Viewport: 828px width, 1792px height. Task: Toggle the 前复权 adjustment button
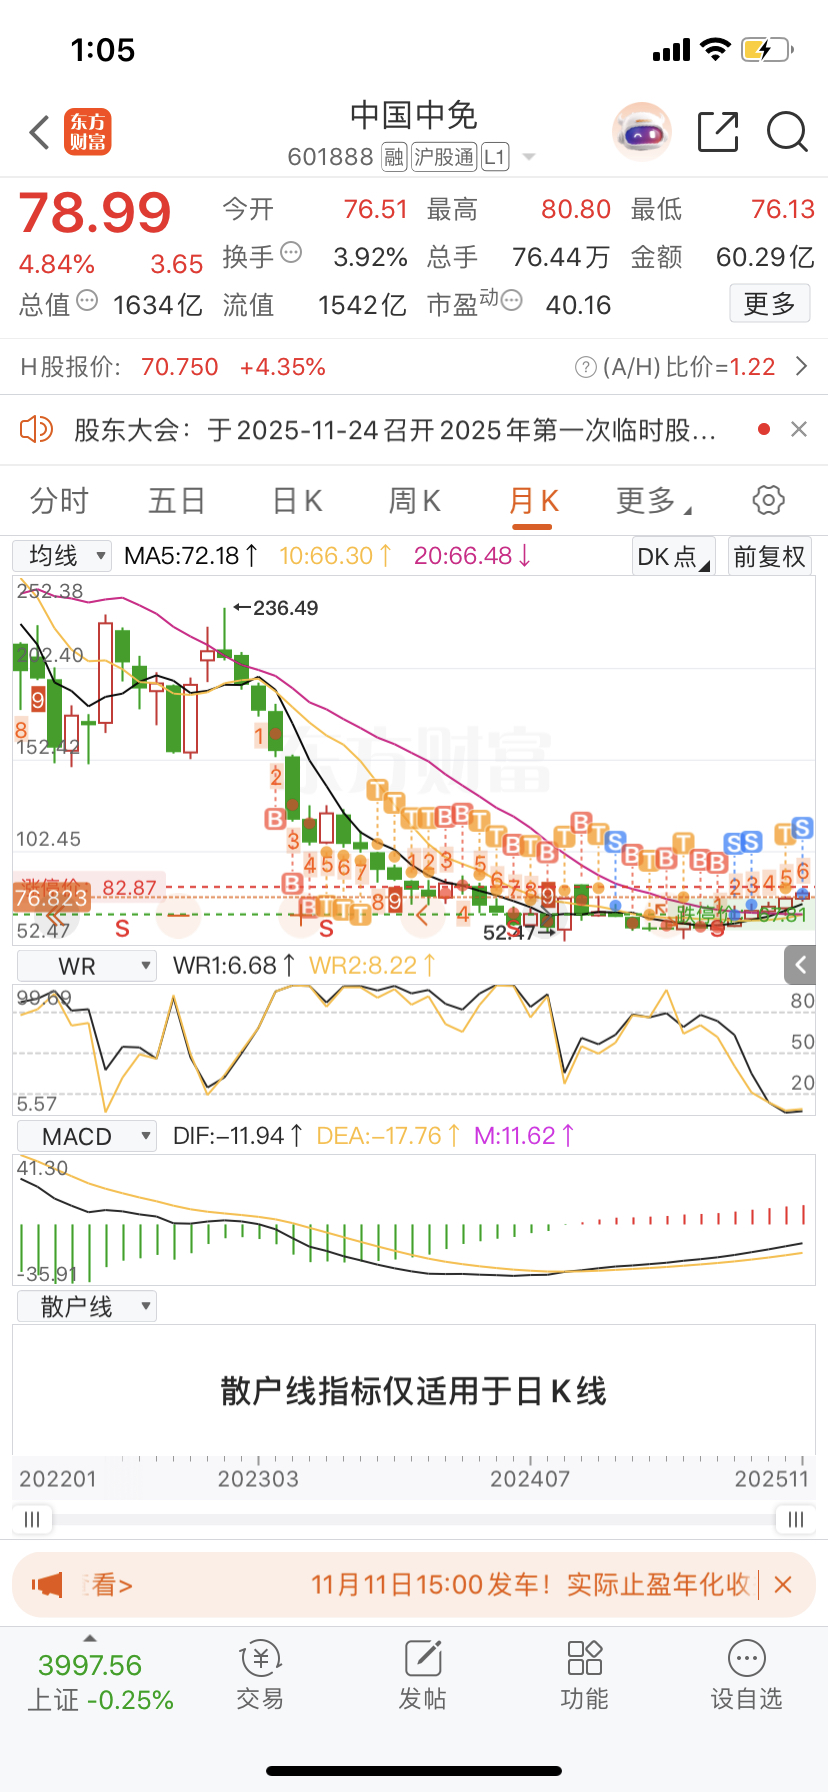769,556
